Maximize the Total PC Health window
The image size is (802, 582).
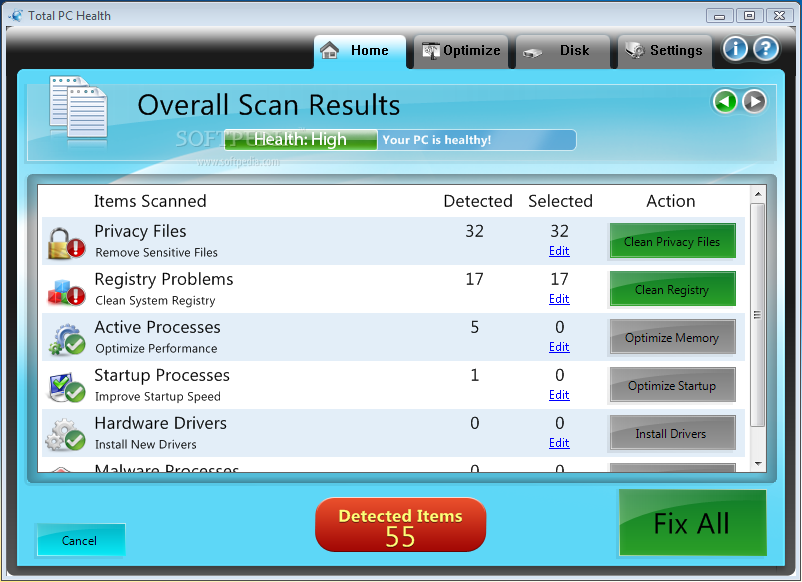749,16
